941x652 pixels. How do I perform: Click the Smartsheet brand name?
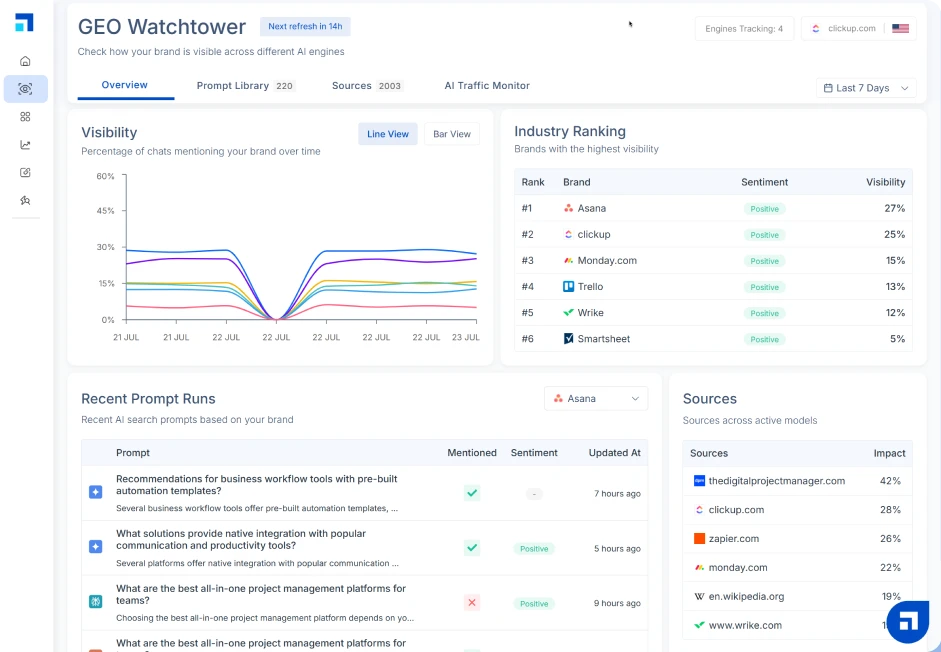(603, 339)
